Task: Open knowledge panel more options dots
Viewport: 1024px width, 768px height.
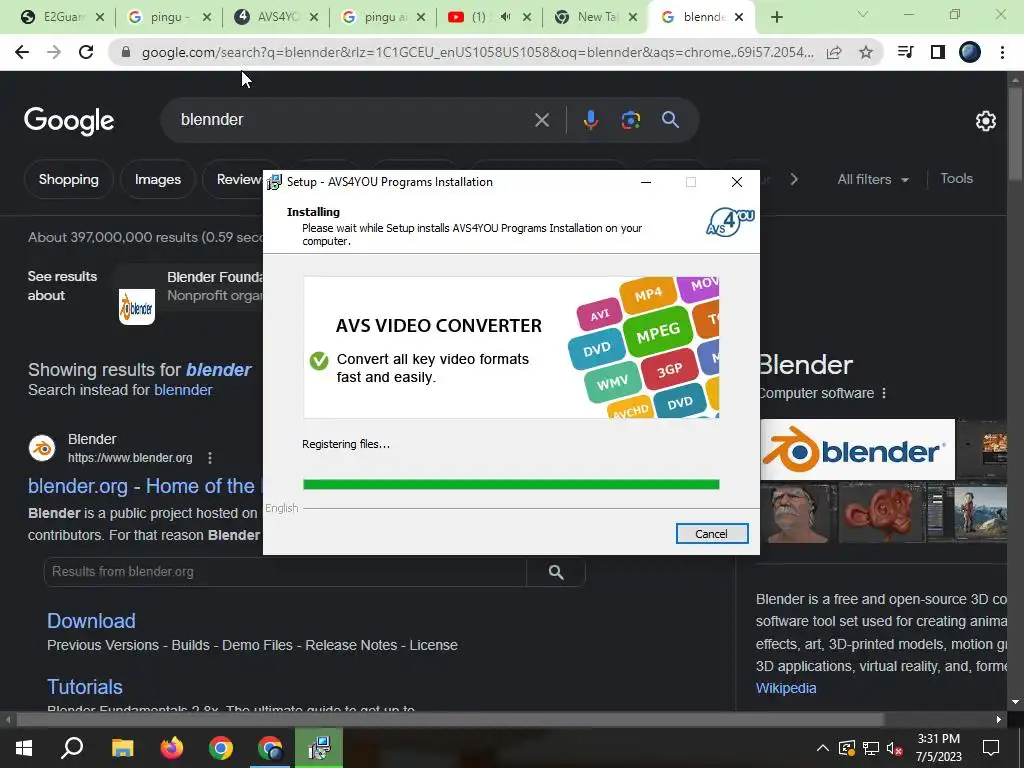Action: point(884,393)
